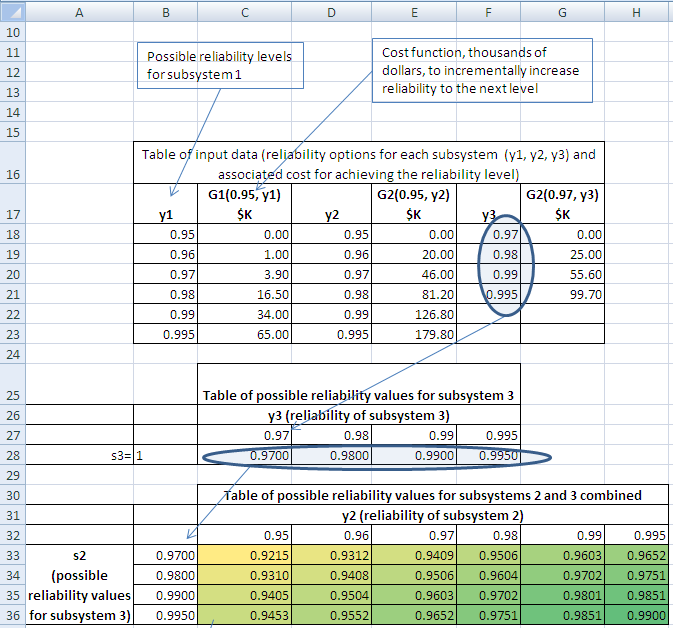Select cell with cost 81.20
673x628 pixels.
[414, 294]
